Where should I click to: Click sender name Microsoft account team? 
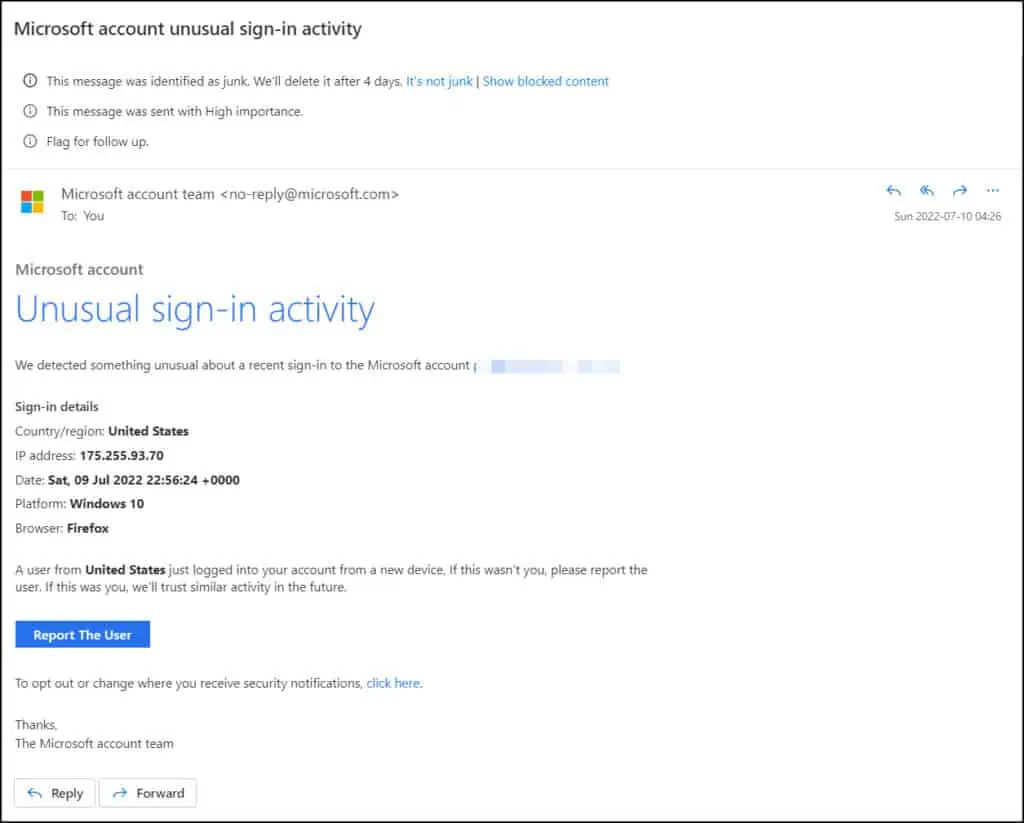[x=138, y=194]
